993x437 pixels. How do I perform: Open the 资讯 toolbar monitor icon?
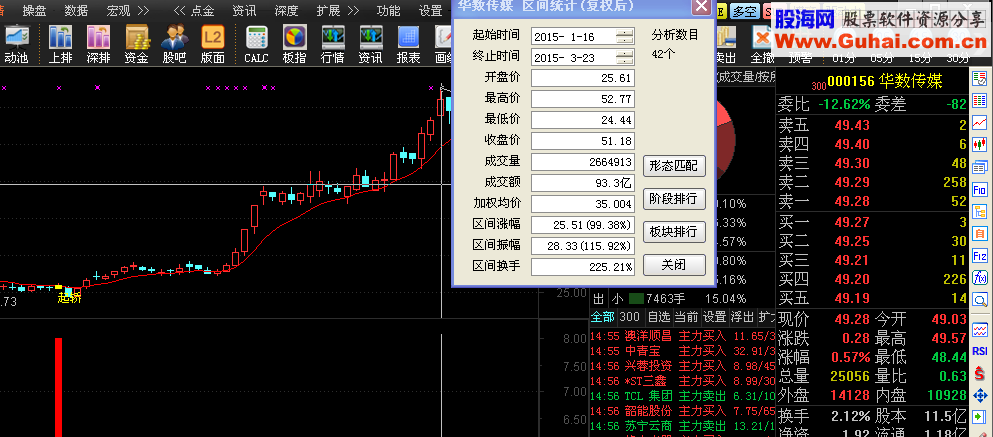(x=370, y=44)
